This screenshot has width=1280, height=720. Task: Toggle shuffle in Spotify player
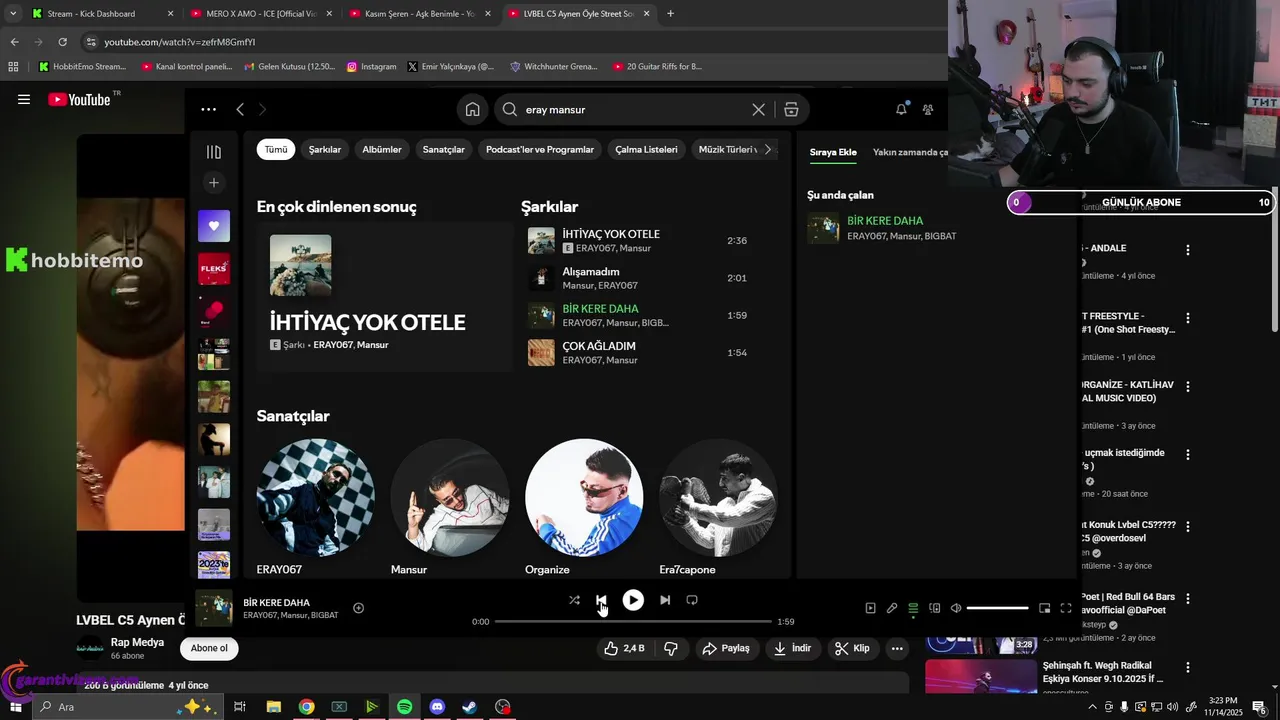[x=574, y=600]
